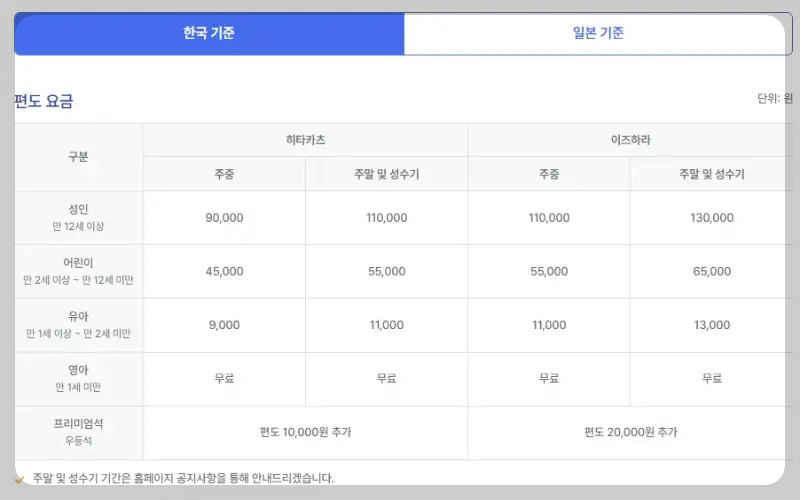Click the 65,000 fare cell

(x=712, y=271)
